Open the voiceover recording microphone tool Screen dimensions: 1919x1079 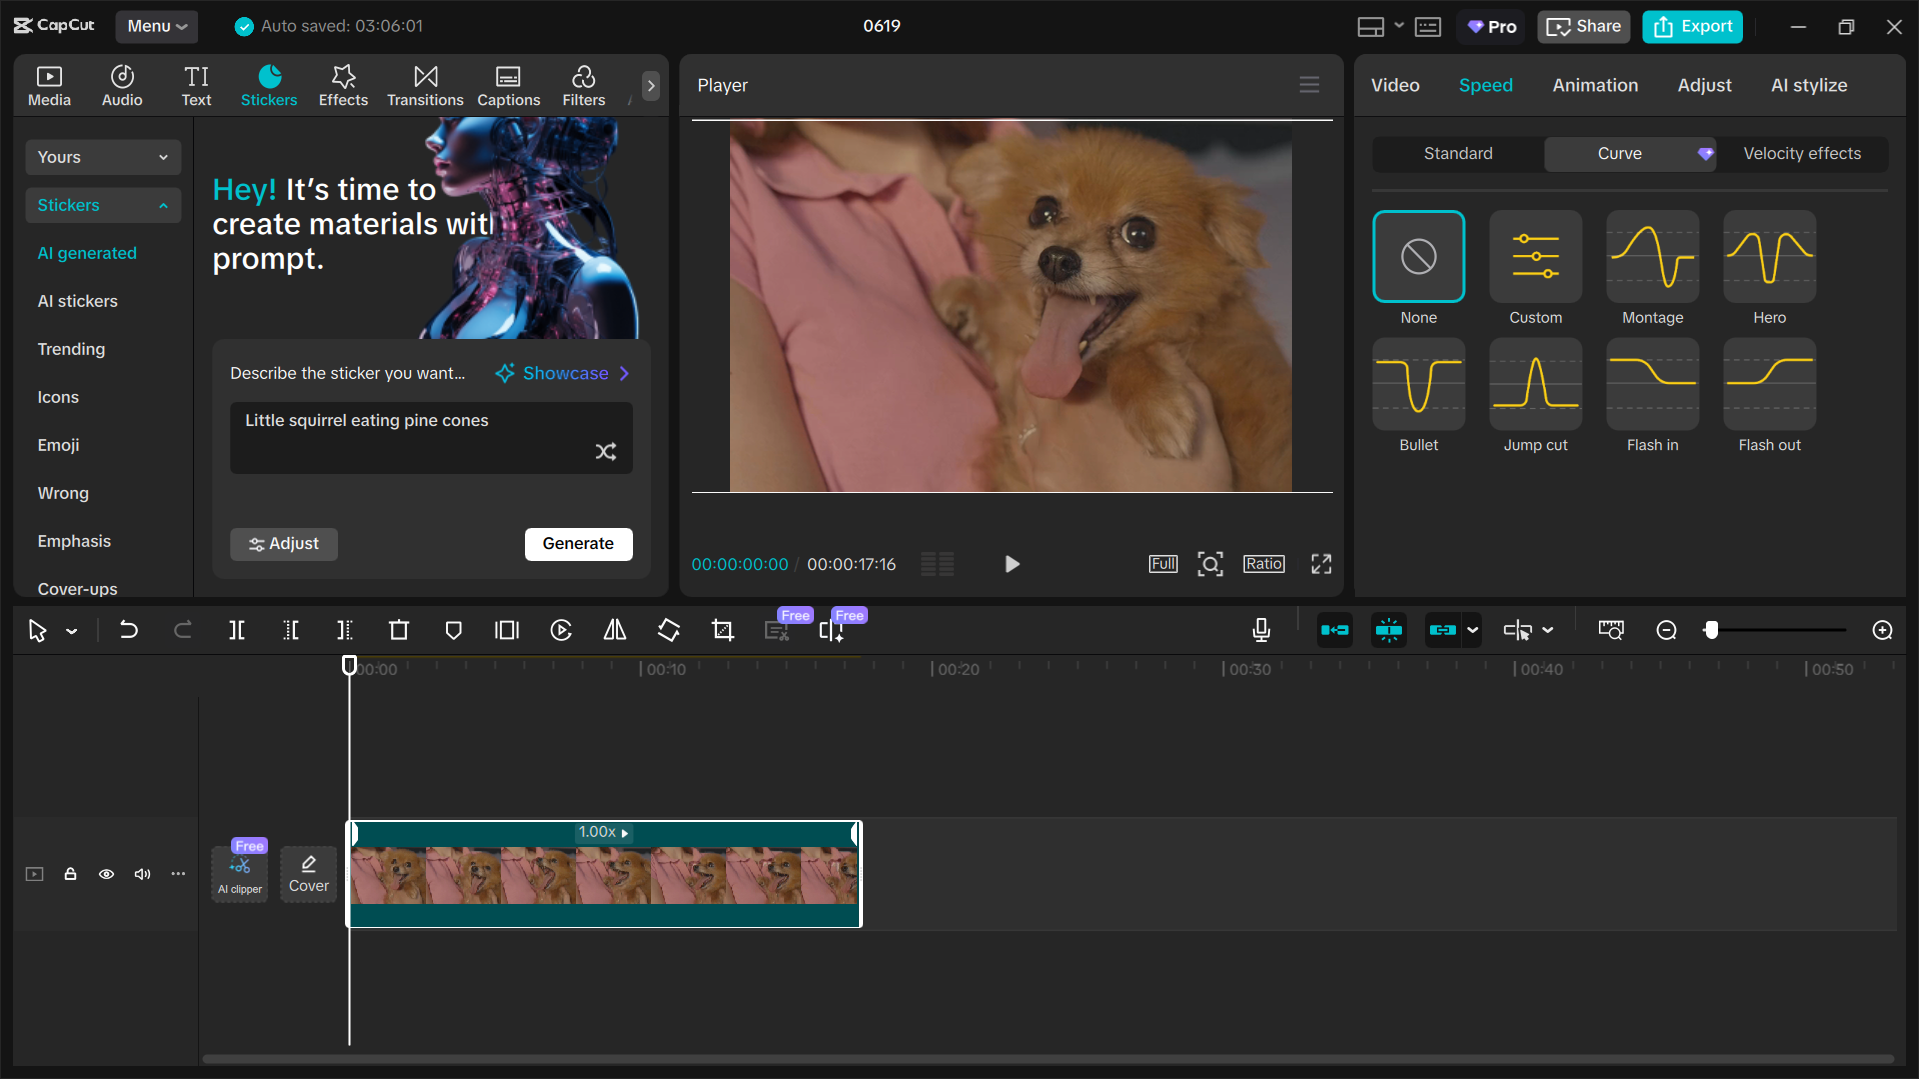coord(1260,630)
